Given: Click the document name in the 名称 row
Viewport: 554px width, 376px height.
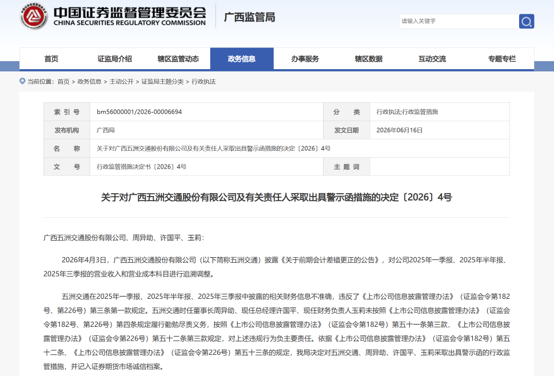Looking at the screenshot, I should 213,148.
